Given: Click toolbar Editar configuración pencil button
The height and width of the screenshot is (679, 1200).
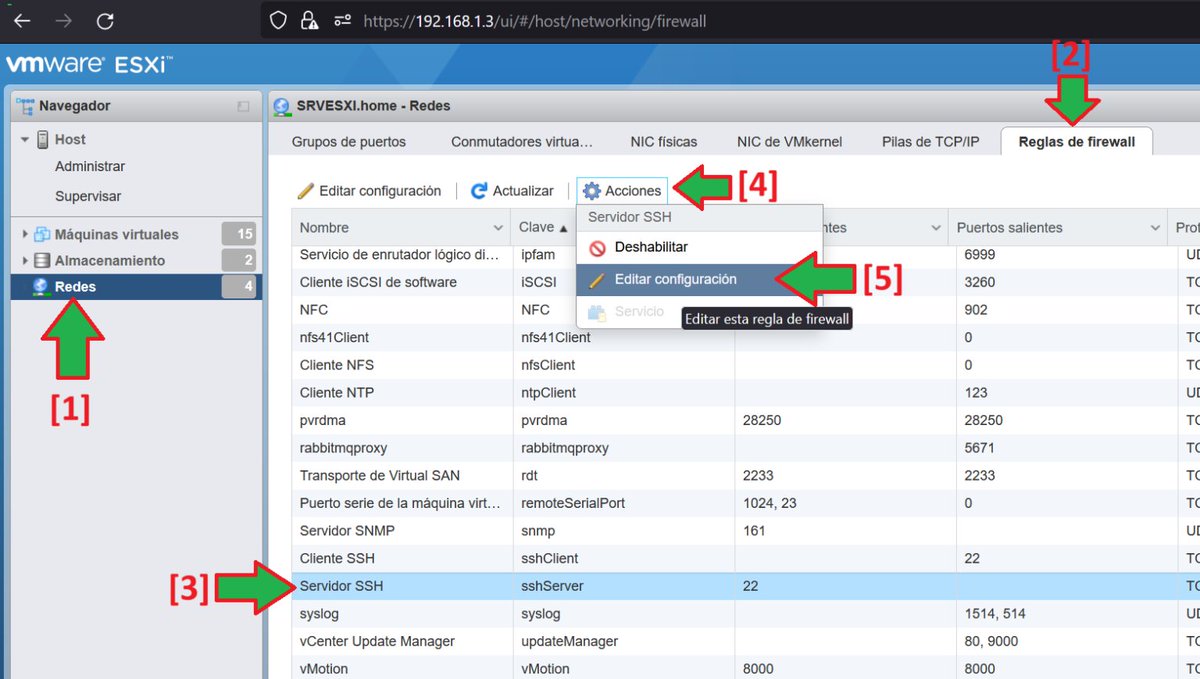Looking at the screenshot, I should click(369, 191).
